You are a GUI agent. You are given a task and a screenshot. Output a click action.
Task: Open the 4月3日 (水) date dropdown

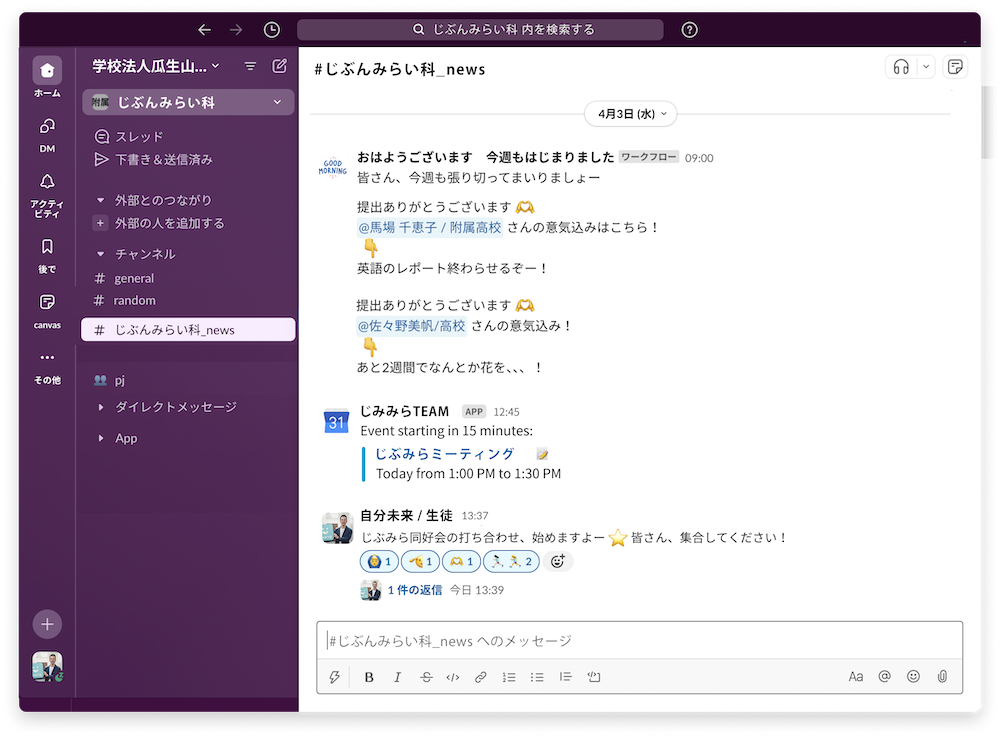click(x=631, y=114)
